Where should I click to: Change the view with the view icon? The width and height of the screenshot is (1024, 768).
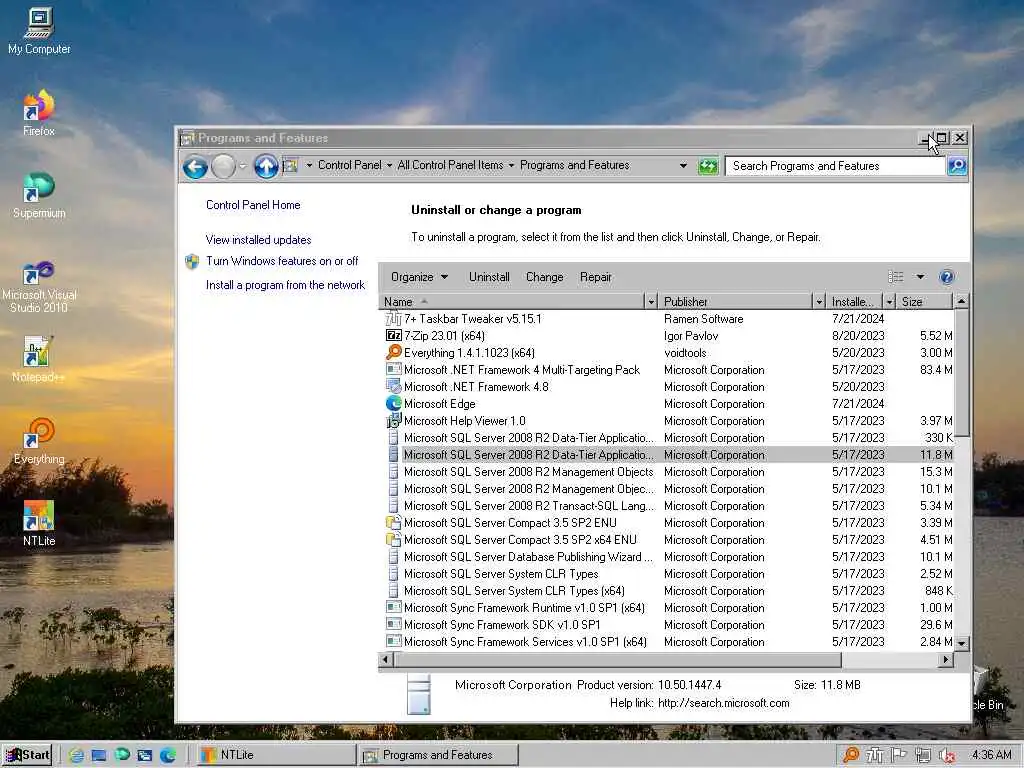[x=896, y=277]
